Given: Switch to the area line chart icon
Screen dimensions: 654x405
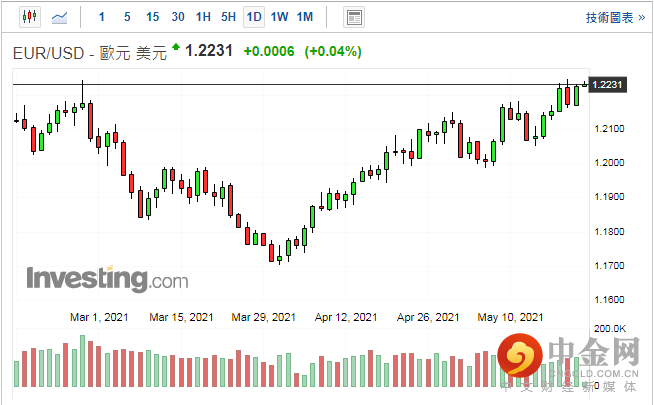Looking at the screenshot, I should click(x=59, y=18).
